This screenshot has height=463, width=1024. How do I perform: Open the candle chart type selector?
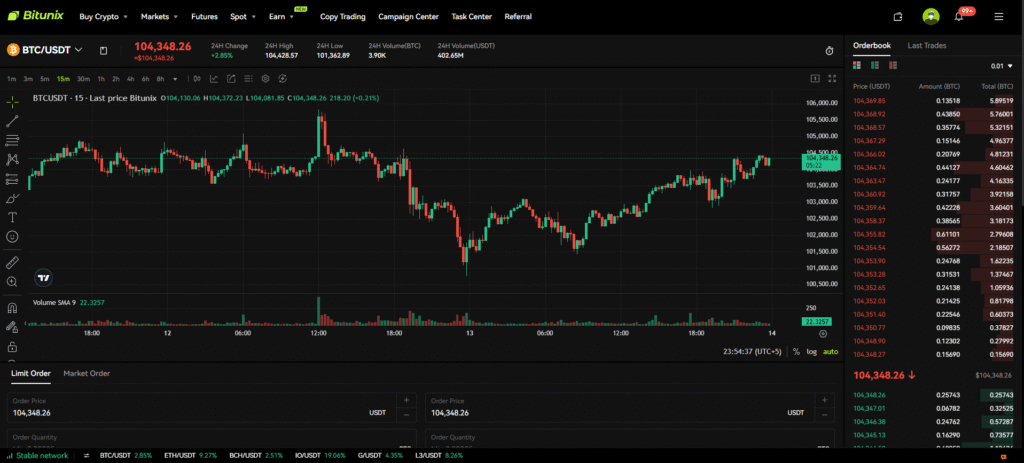[197, 78]
